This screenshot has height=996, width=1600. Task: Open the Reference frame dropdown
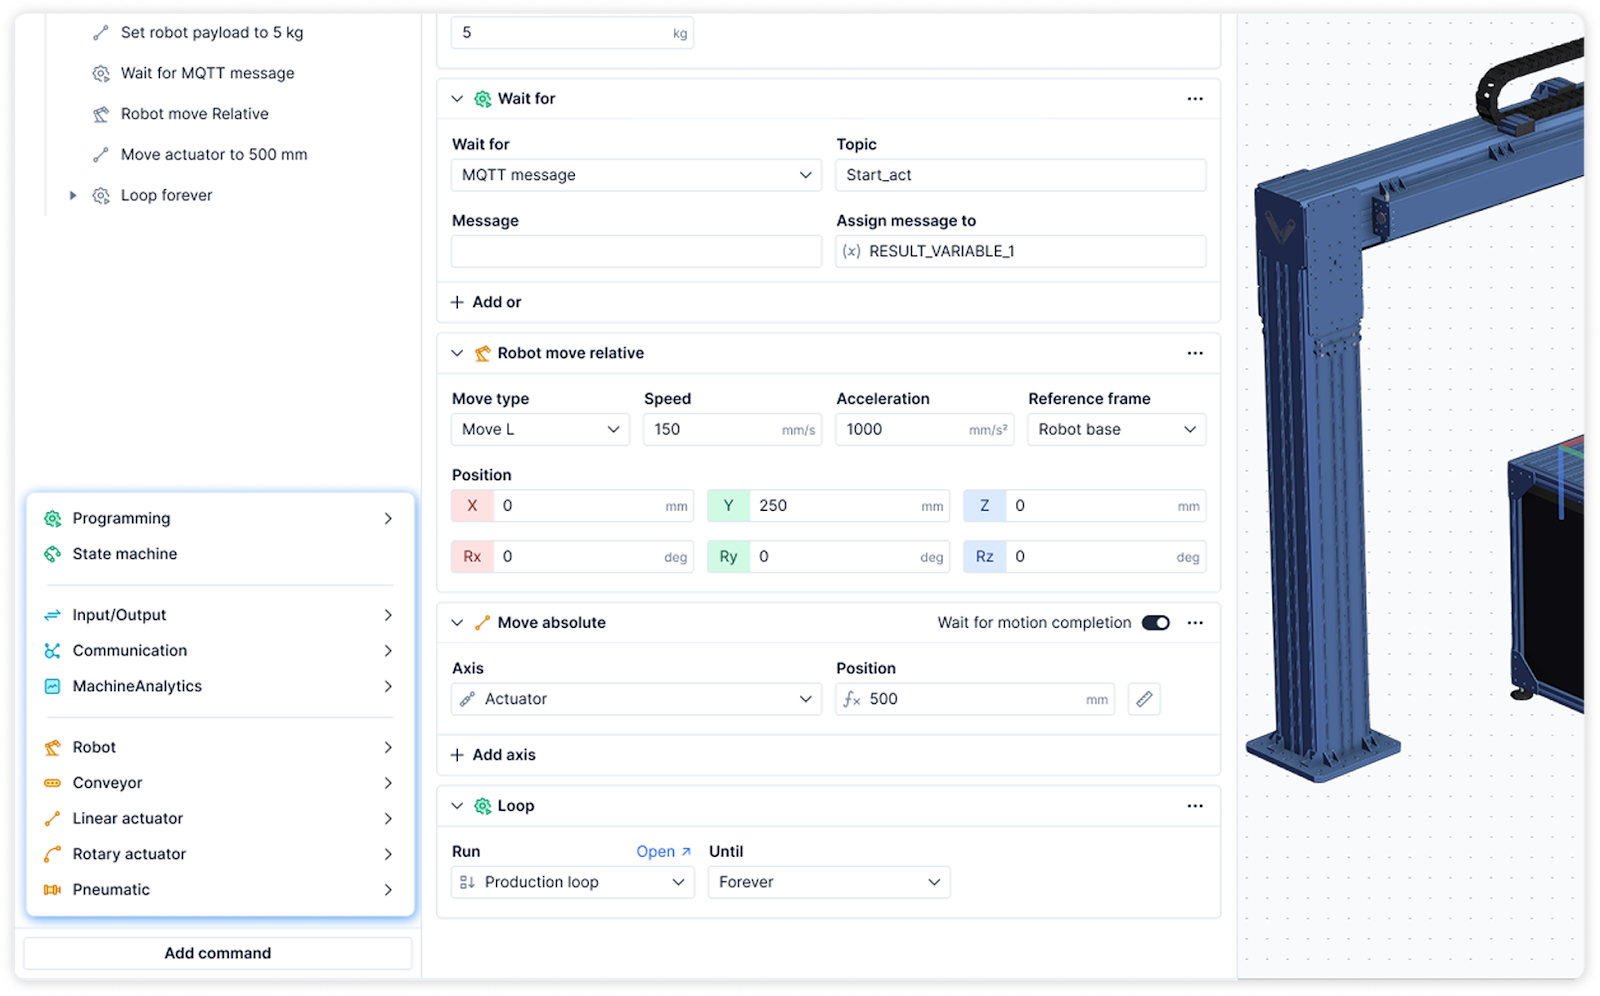pyautogui.click(x=1116, y=430)
